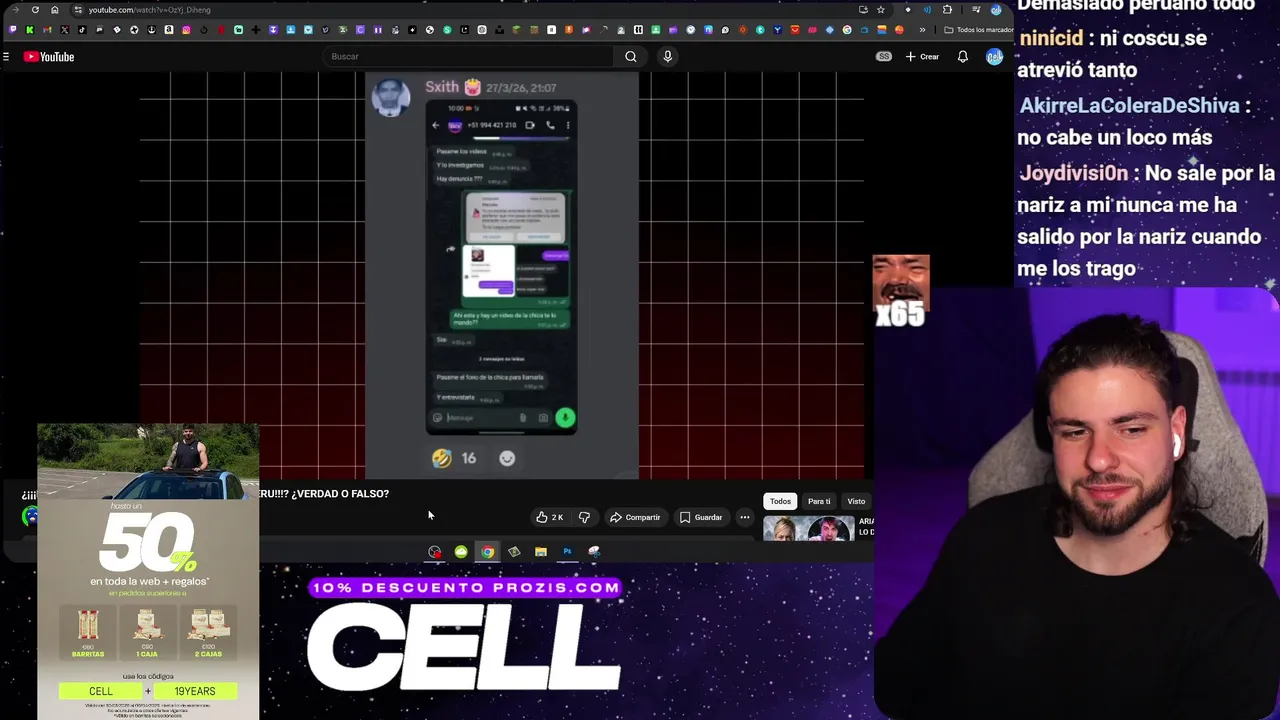Screen dimensions: 1280x720
Task: Click the AkirreLaColeraDeShiva chat username
Action: (1129, 105)
